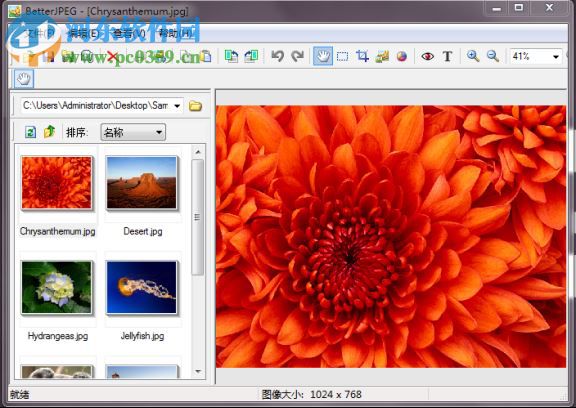This screenshot has width=576, height=408.
Task: Click the zoom out magnifier
Action: [x=493, y=56]
